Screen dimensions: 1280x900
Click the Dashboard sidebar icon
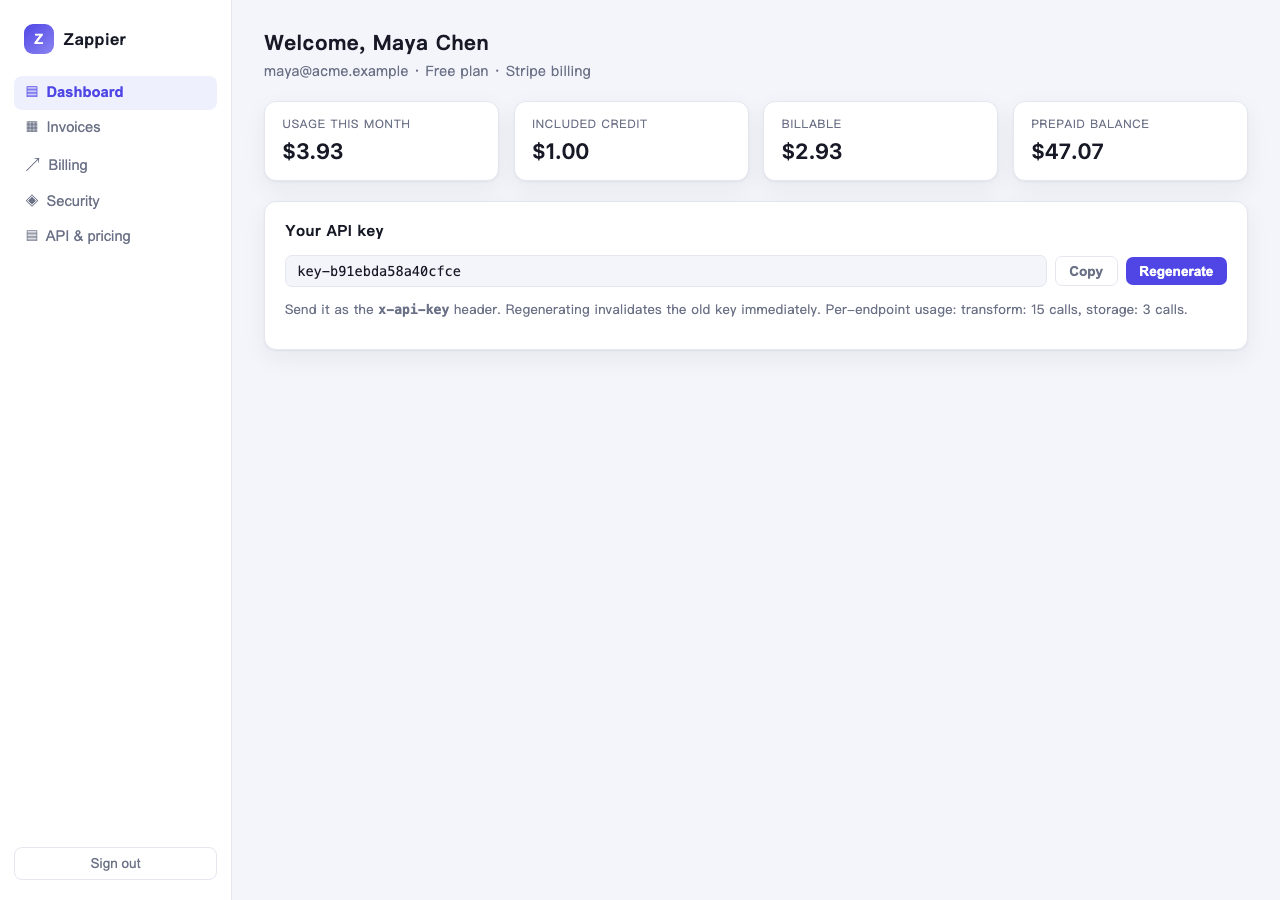tap(32, 92)
